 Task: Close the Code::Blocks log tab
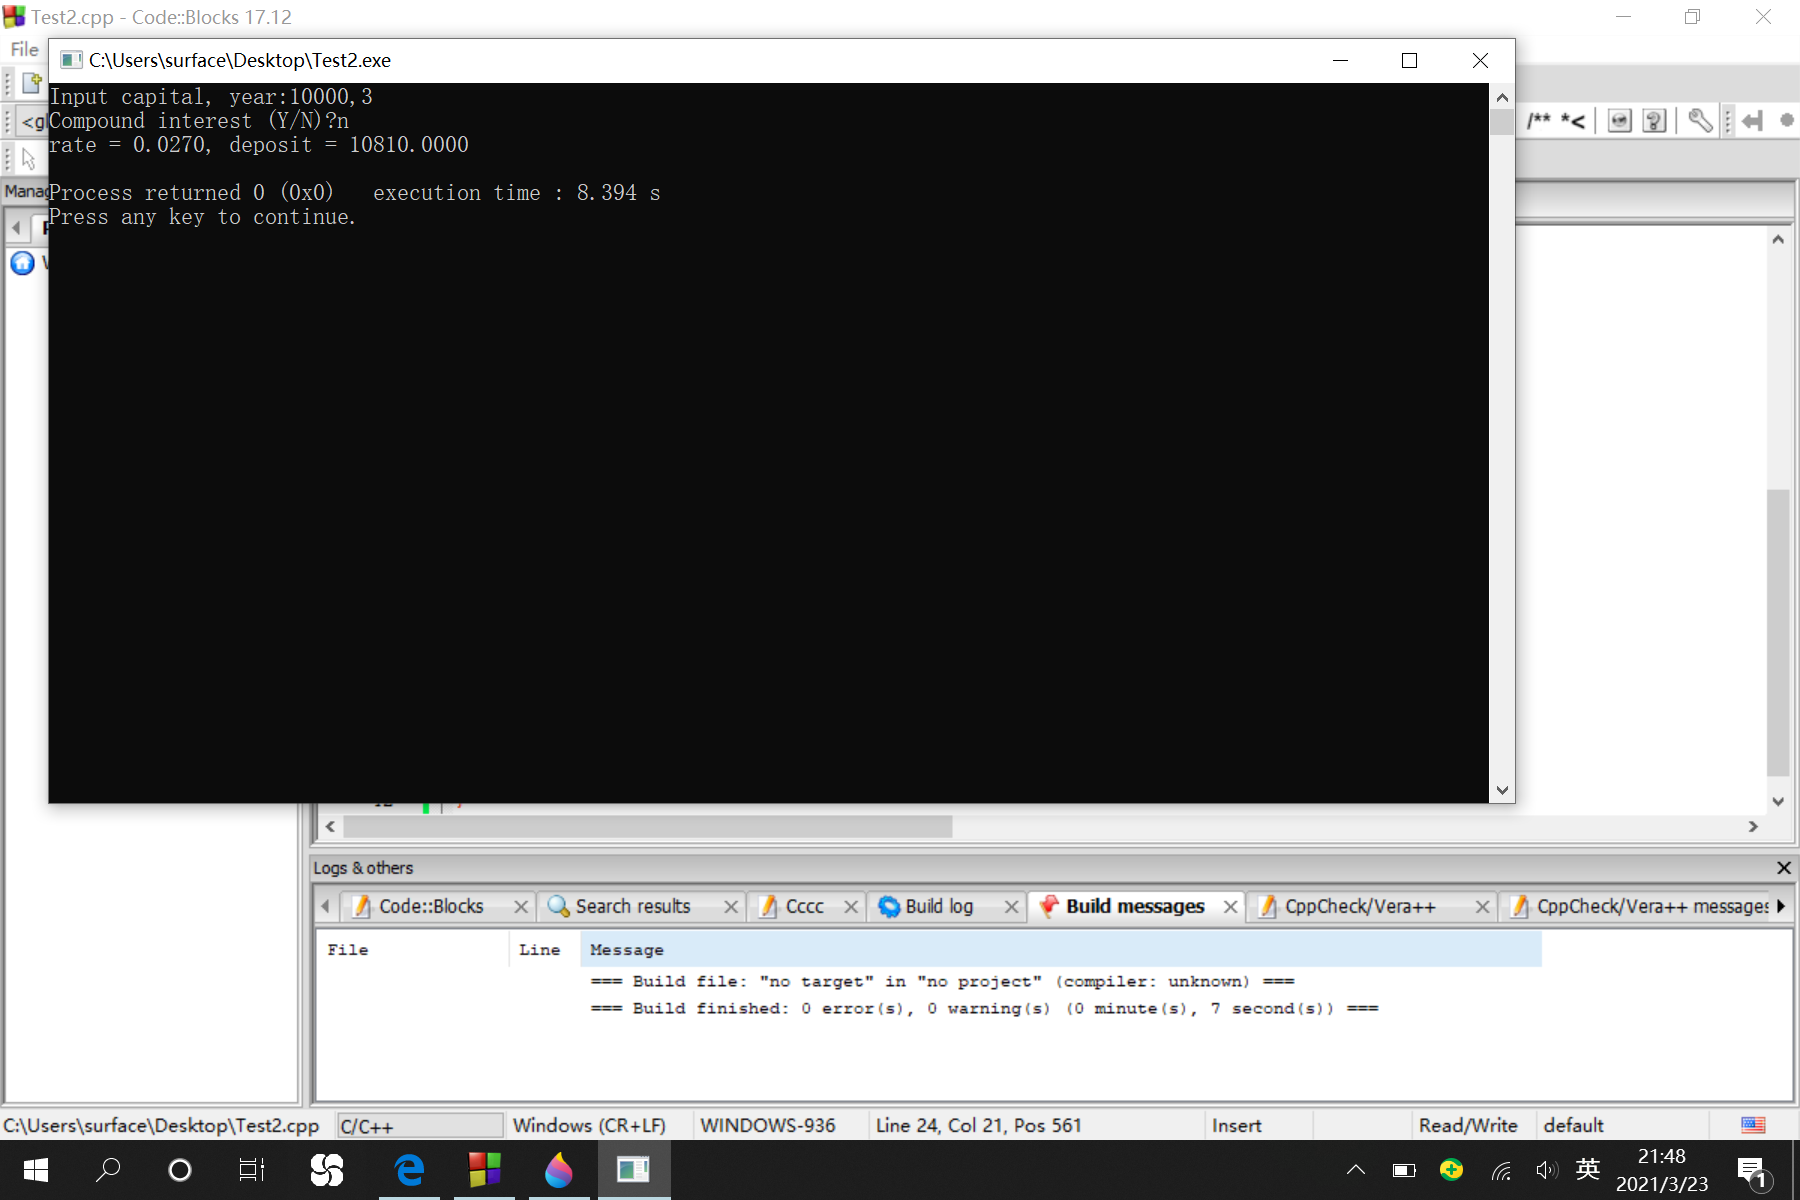521,906
